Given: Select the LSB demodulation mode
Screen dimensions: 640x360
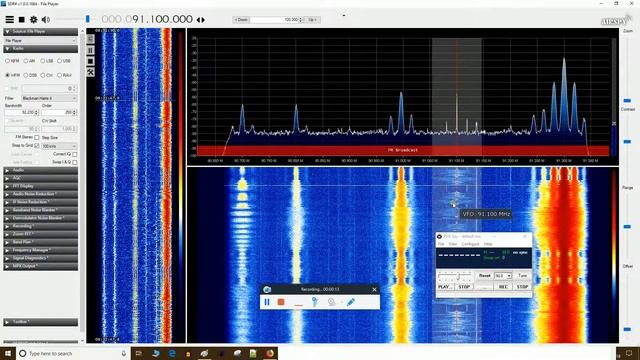Looking at the screenshot, I should tap(47, 61).
